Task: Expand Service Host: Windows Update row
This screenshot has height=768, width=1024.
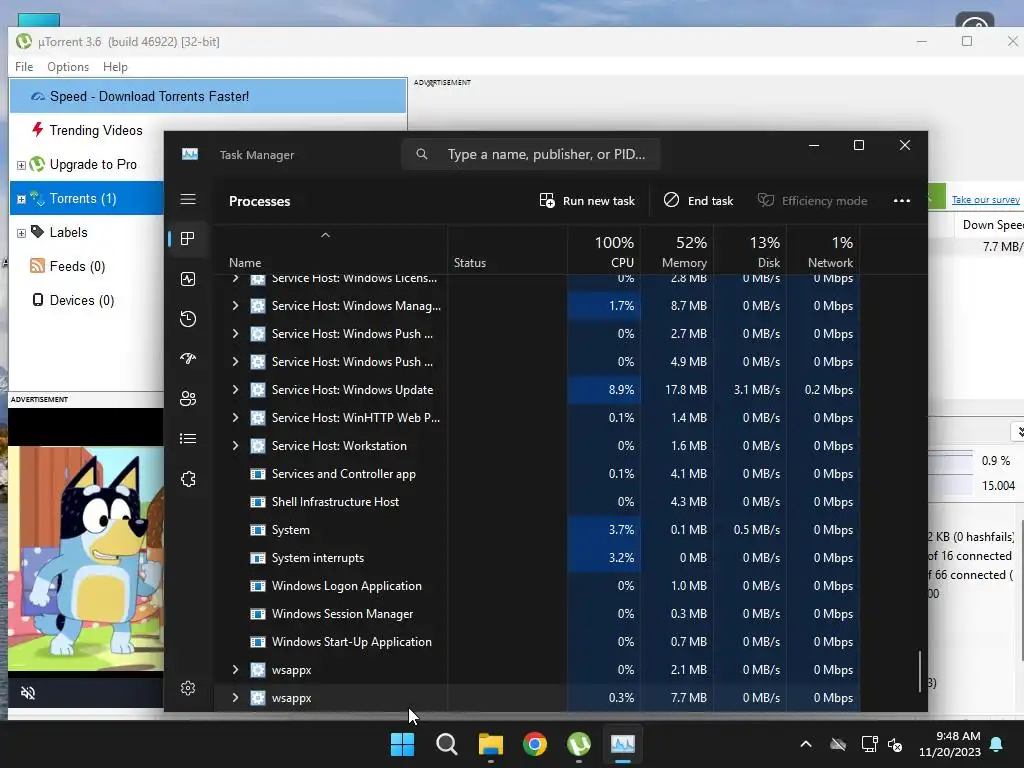Action: pos(235,390)
